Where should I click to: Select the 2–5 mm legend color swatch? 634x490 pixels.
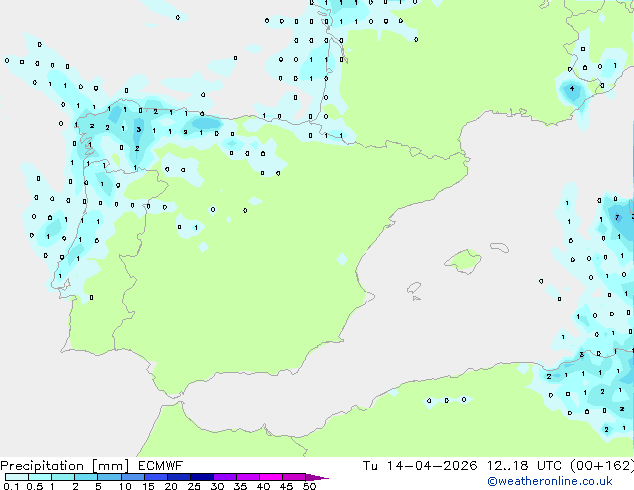86,477
